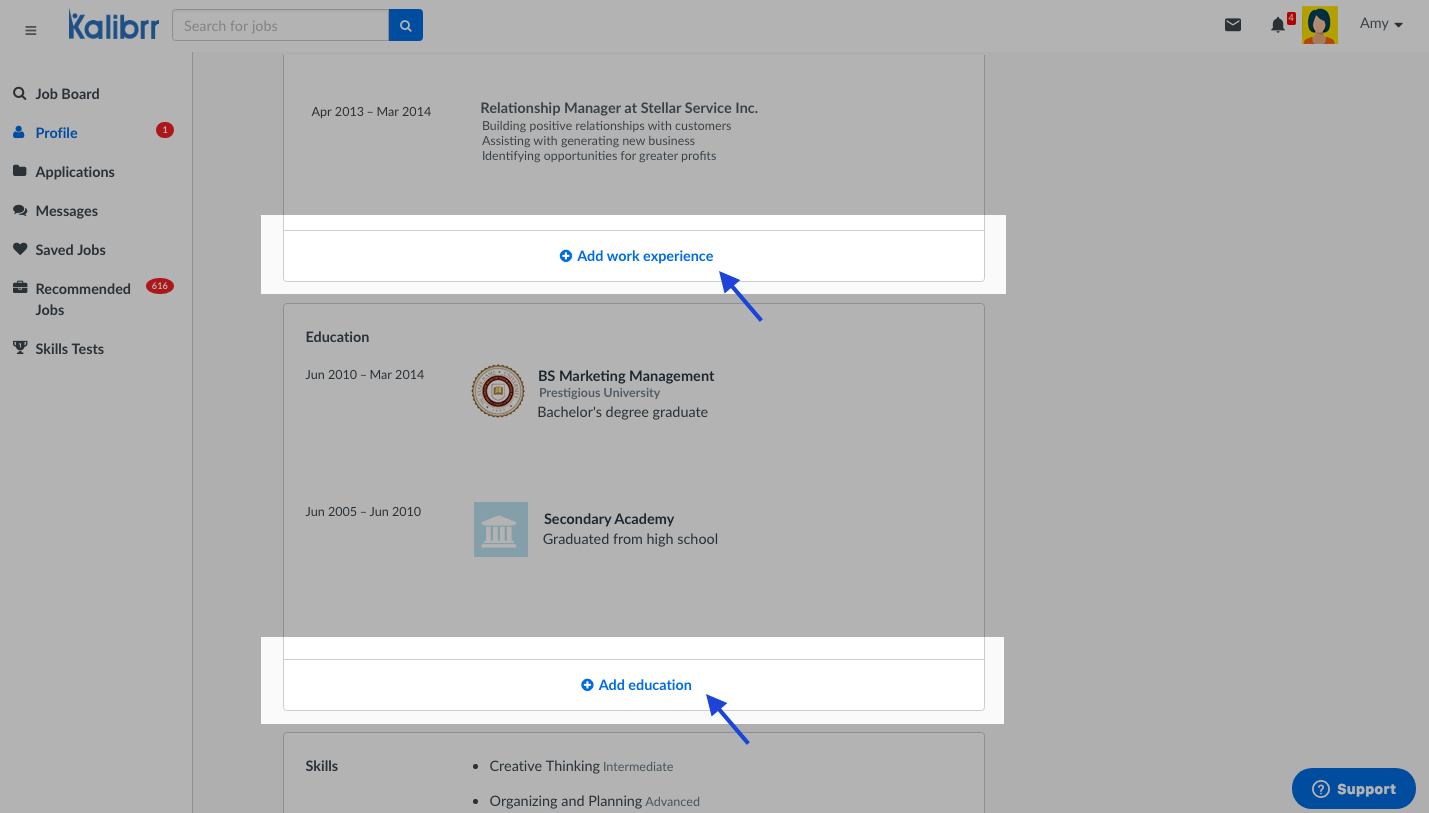The image size is (1429, 813).
Task: Click the Prestigious University seal logo
Action: [498, 391]
